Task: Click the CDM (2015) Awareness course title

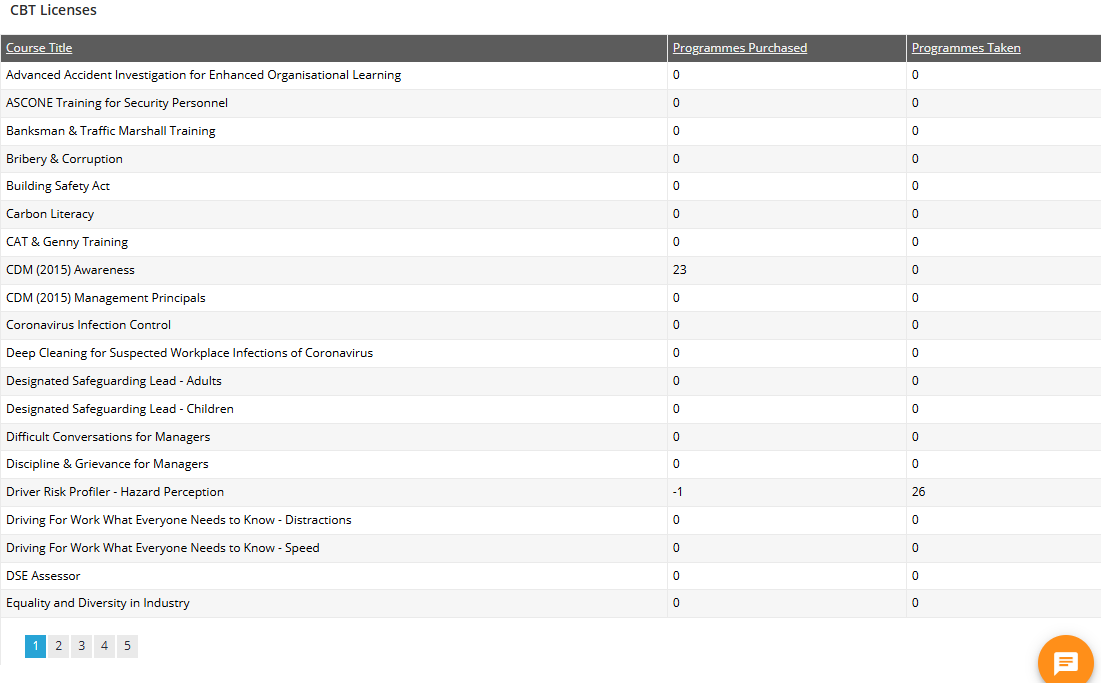Action: [x=70, y=270]
